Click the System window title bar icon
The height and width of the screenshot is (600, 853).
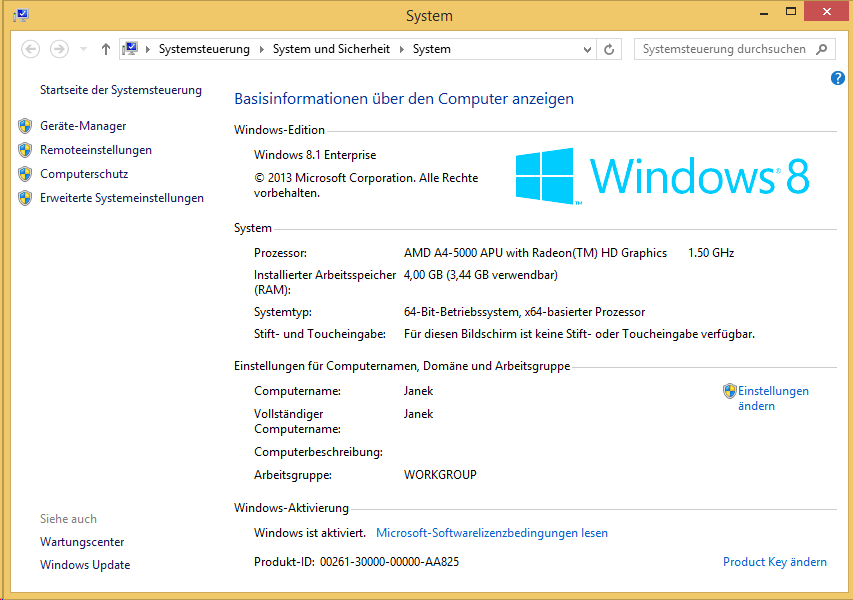[x=21, y=15]
